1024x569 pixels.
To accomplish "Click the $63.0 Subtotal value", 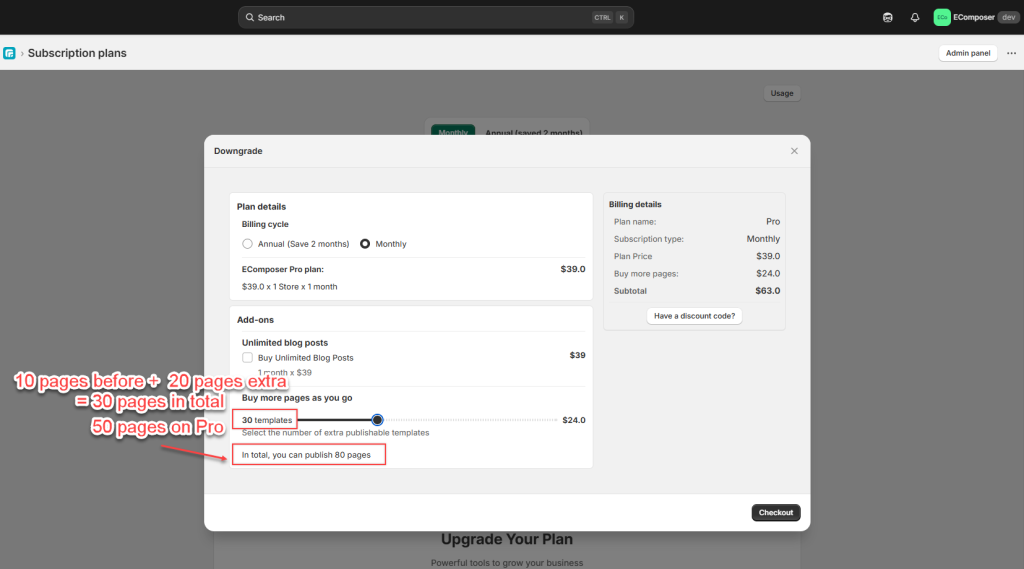I will (x=767, y=291).
